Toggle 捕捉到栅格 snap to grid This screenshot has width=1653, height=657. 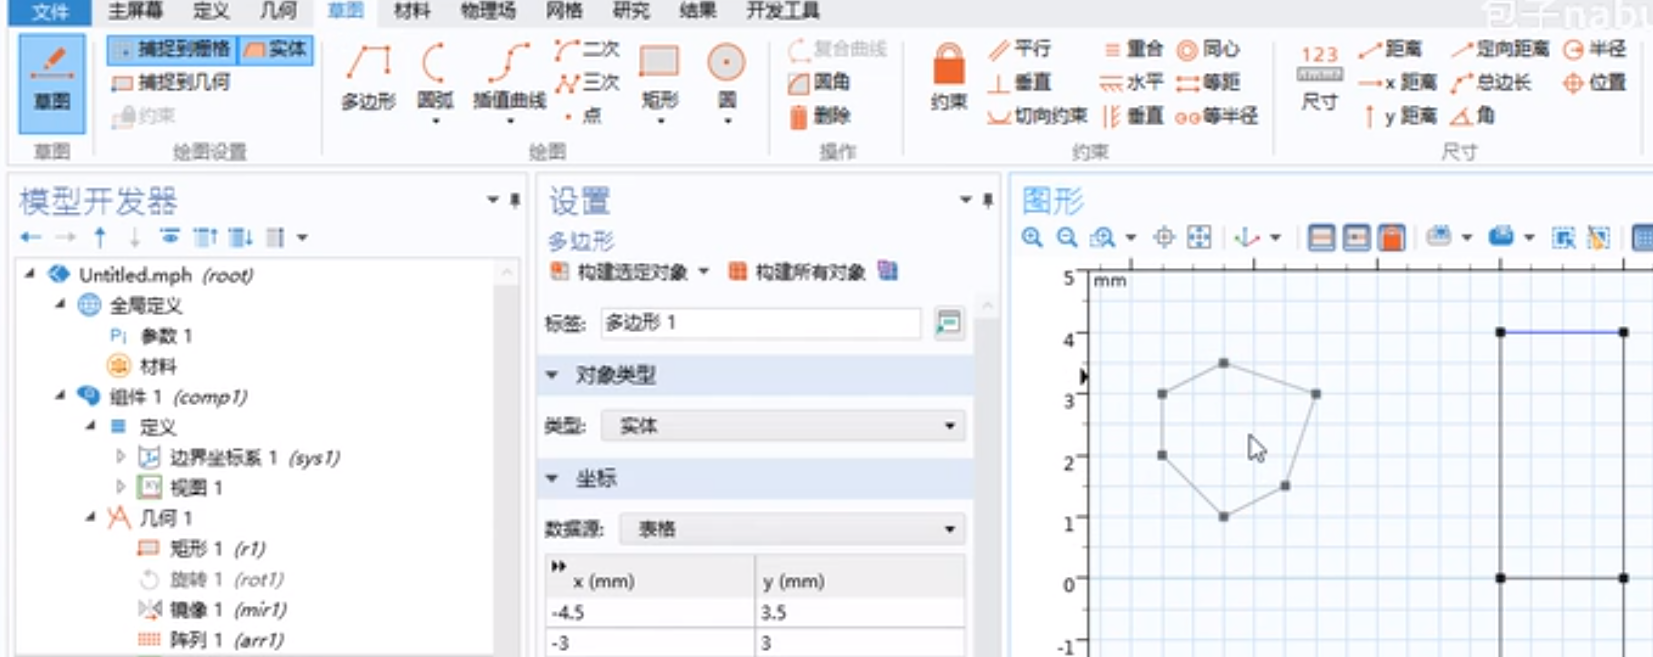pos(171,48)
